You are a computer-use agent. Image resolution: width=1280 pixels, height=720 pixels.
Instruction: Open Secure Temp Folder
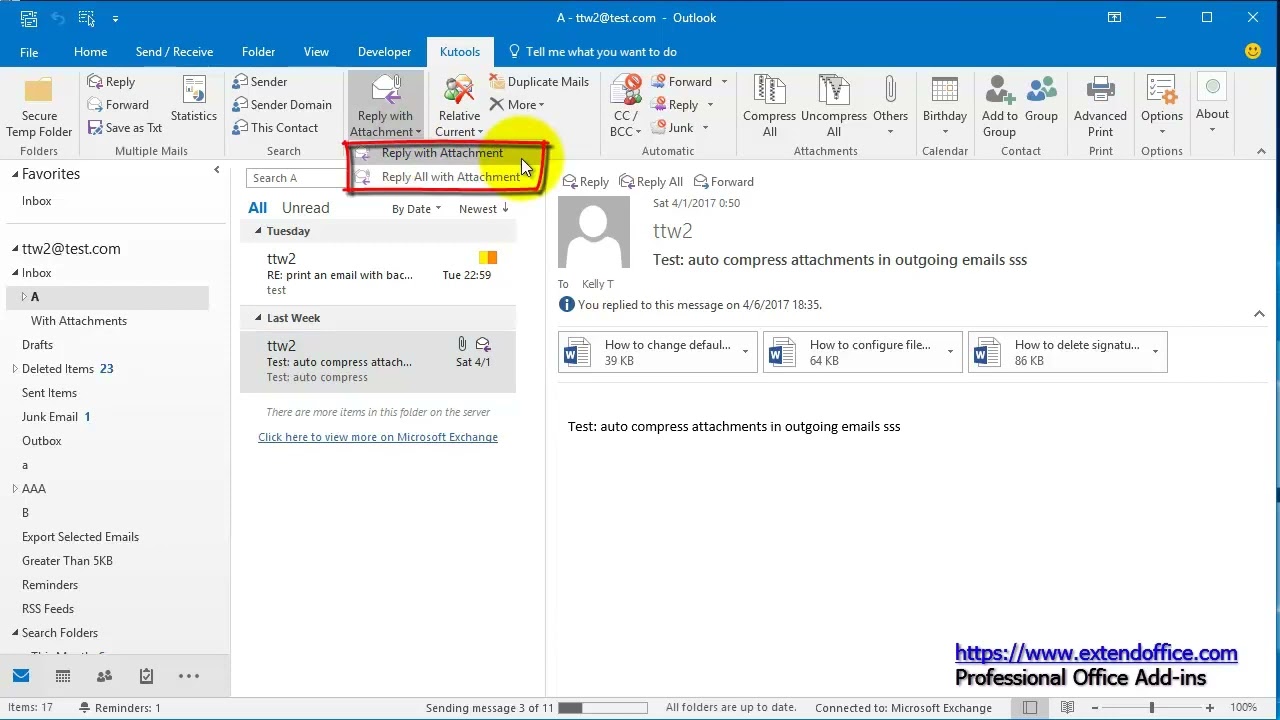(39, 106)
